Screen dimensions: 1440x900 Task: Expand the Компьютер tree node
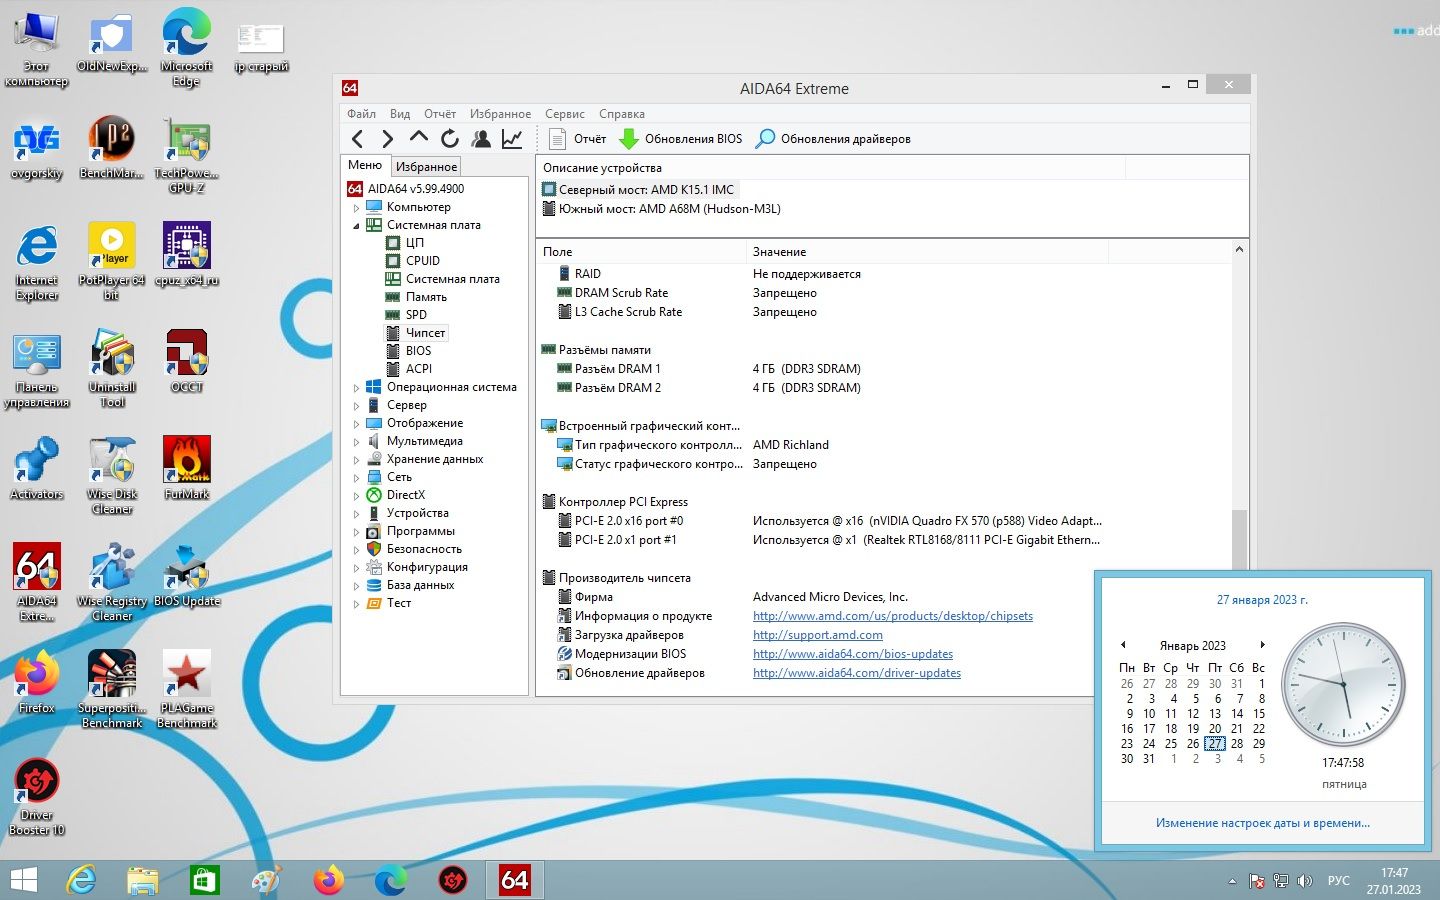click(356, 208)
